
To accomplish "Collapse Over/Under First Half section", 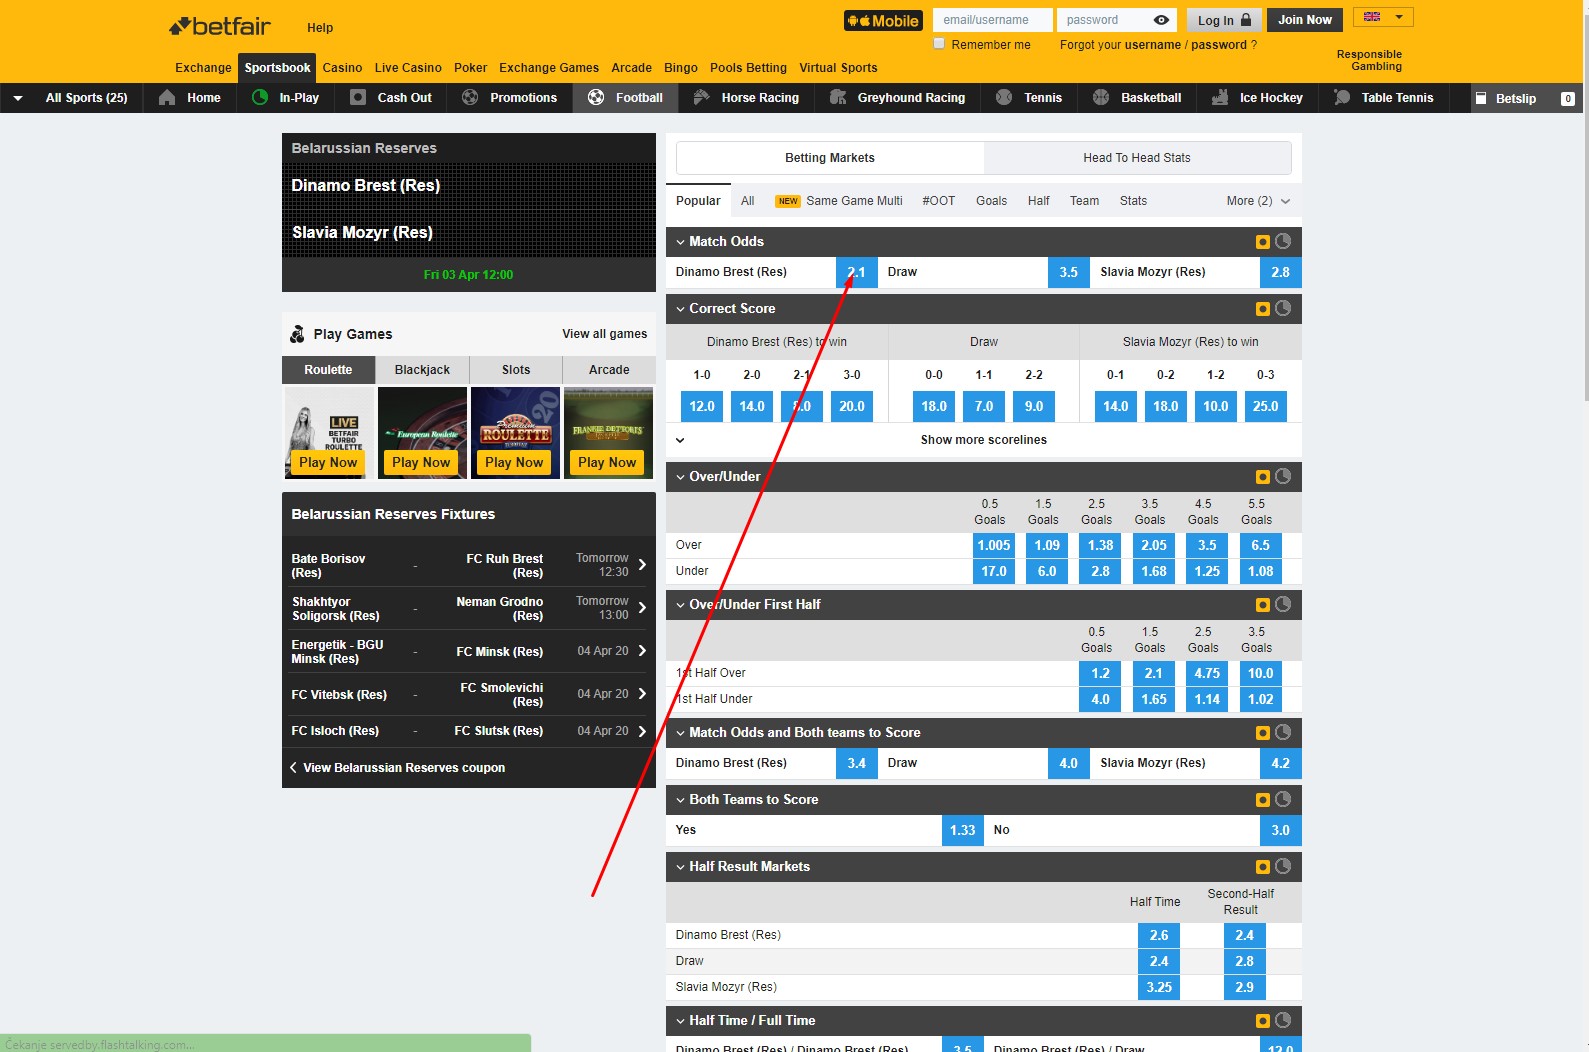I will (x=680, y=605).
